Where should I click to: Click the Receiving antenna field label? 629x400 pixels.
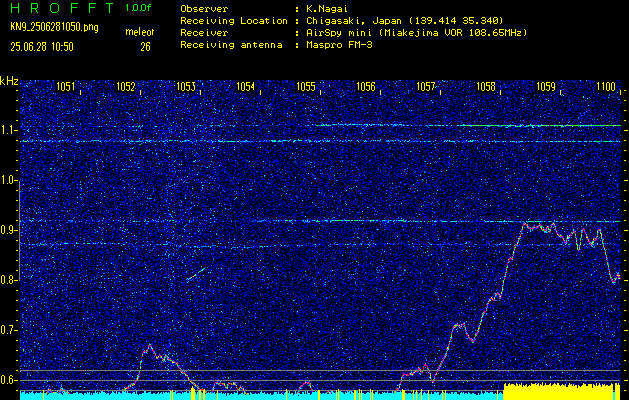click(231, 45)
